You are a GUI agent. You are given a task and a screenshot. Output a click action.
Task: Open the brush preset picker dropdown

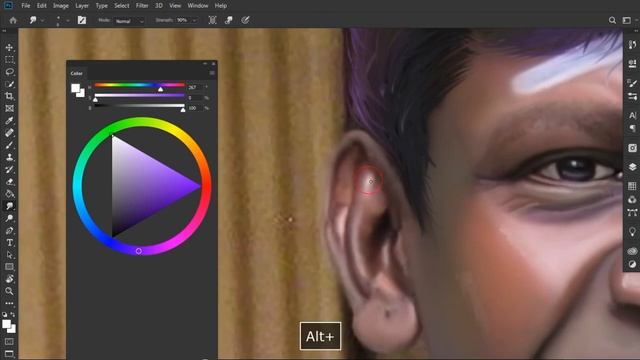point(68,20)
